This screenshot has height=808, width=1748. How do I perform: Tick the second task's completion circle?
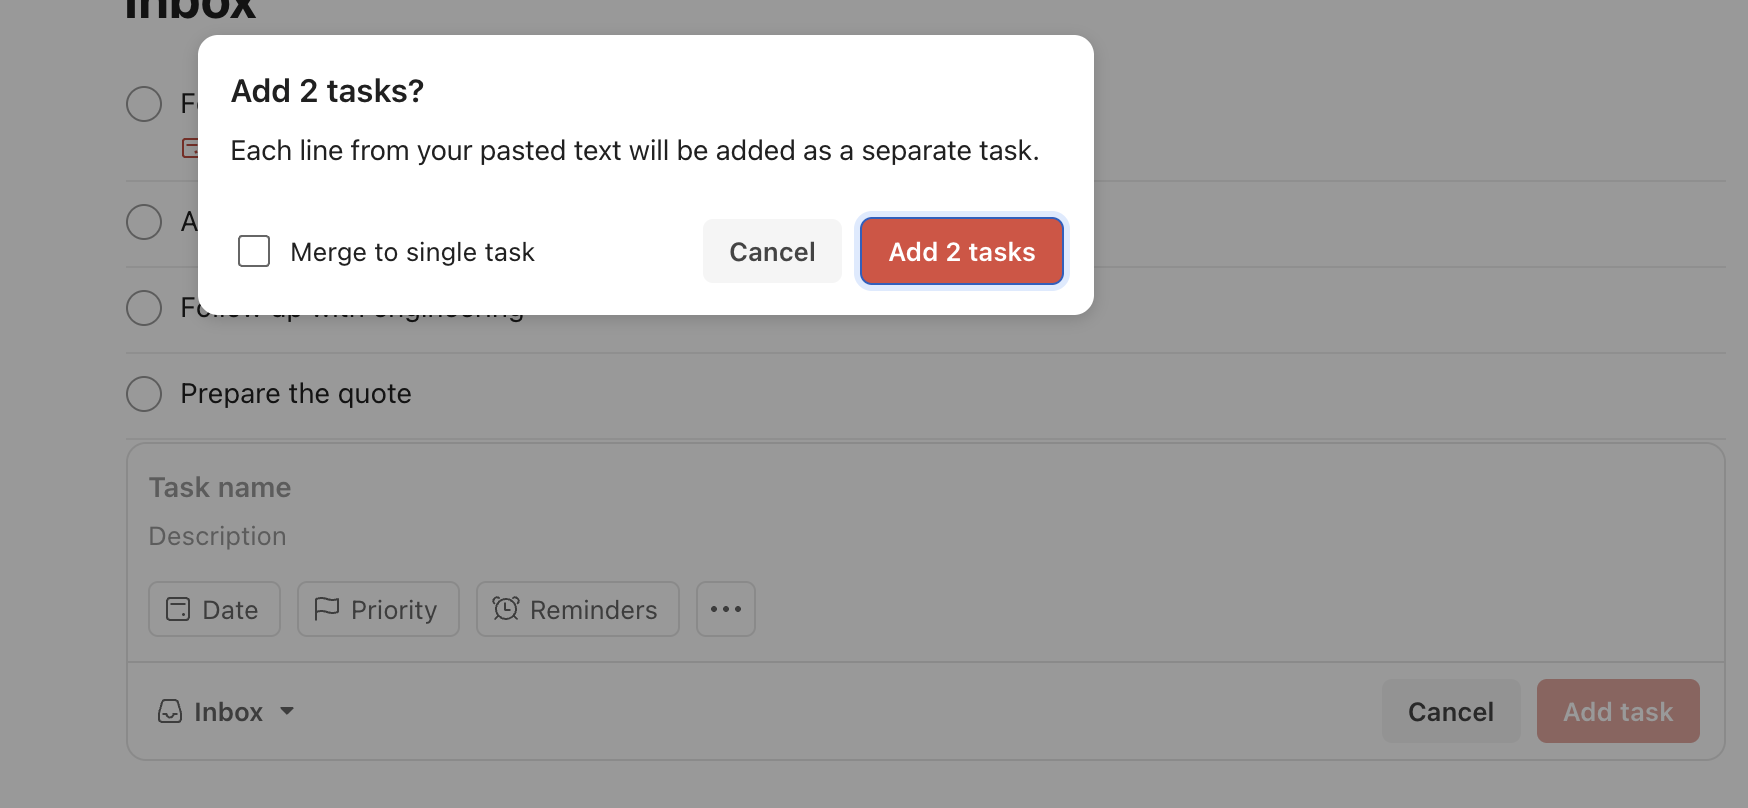[x=144, y=222]
